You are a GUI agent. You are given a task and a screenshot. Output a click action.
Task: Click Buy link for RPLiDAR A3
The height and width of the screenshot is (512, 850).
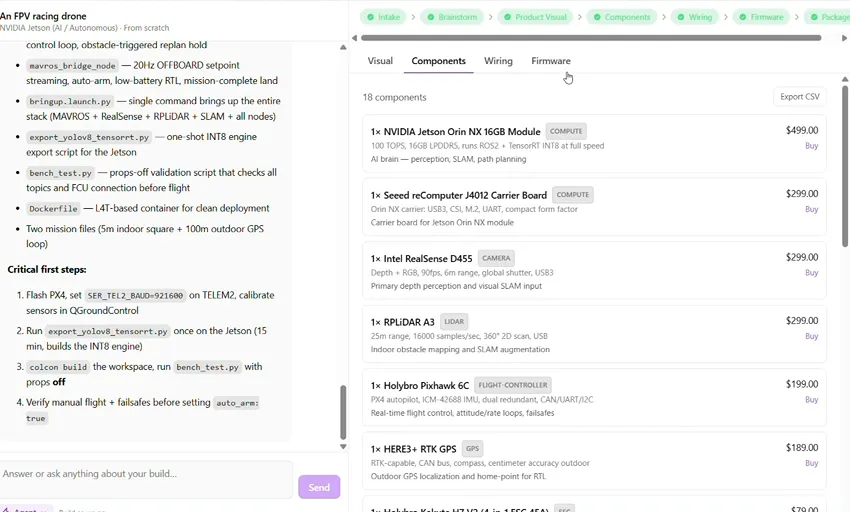pos(812,336)
